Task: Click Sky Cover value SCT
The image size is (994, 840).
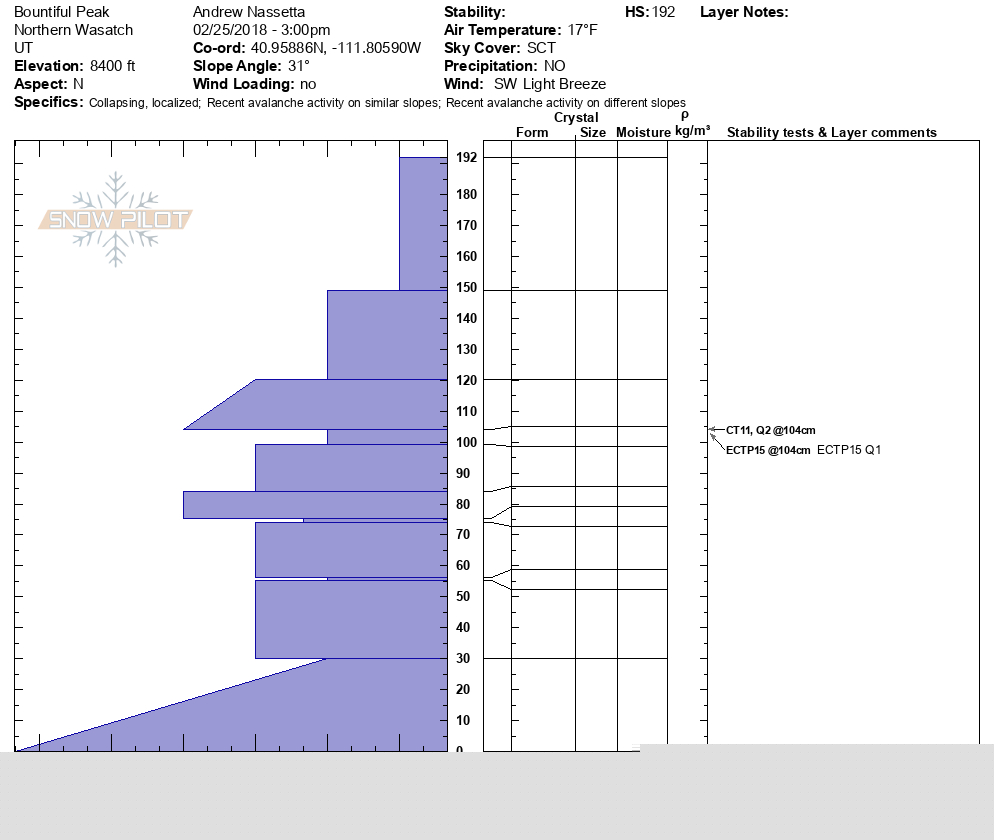Action: click(x=541, y=48)
